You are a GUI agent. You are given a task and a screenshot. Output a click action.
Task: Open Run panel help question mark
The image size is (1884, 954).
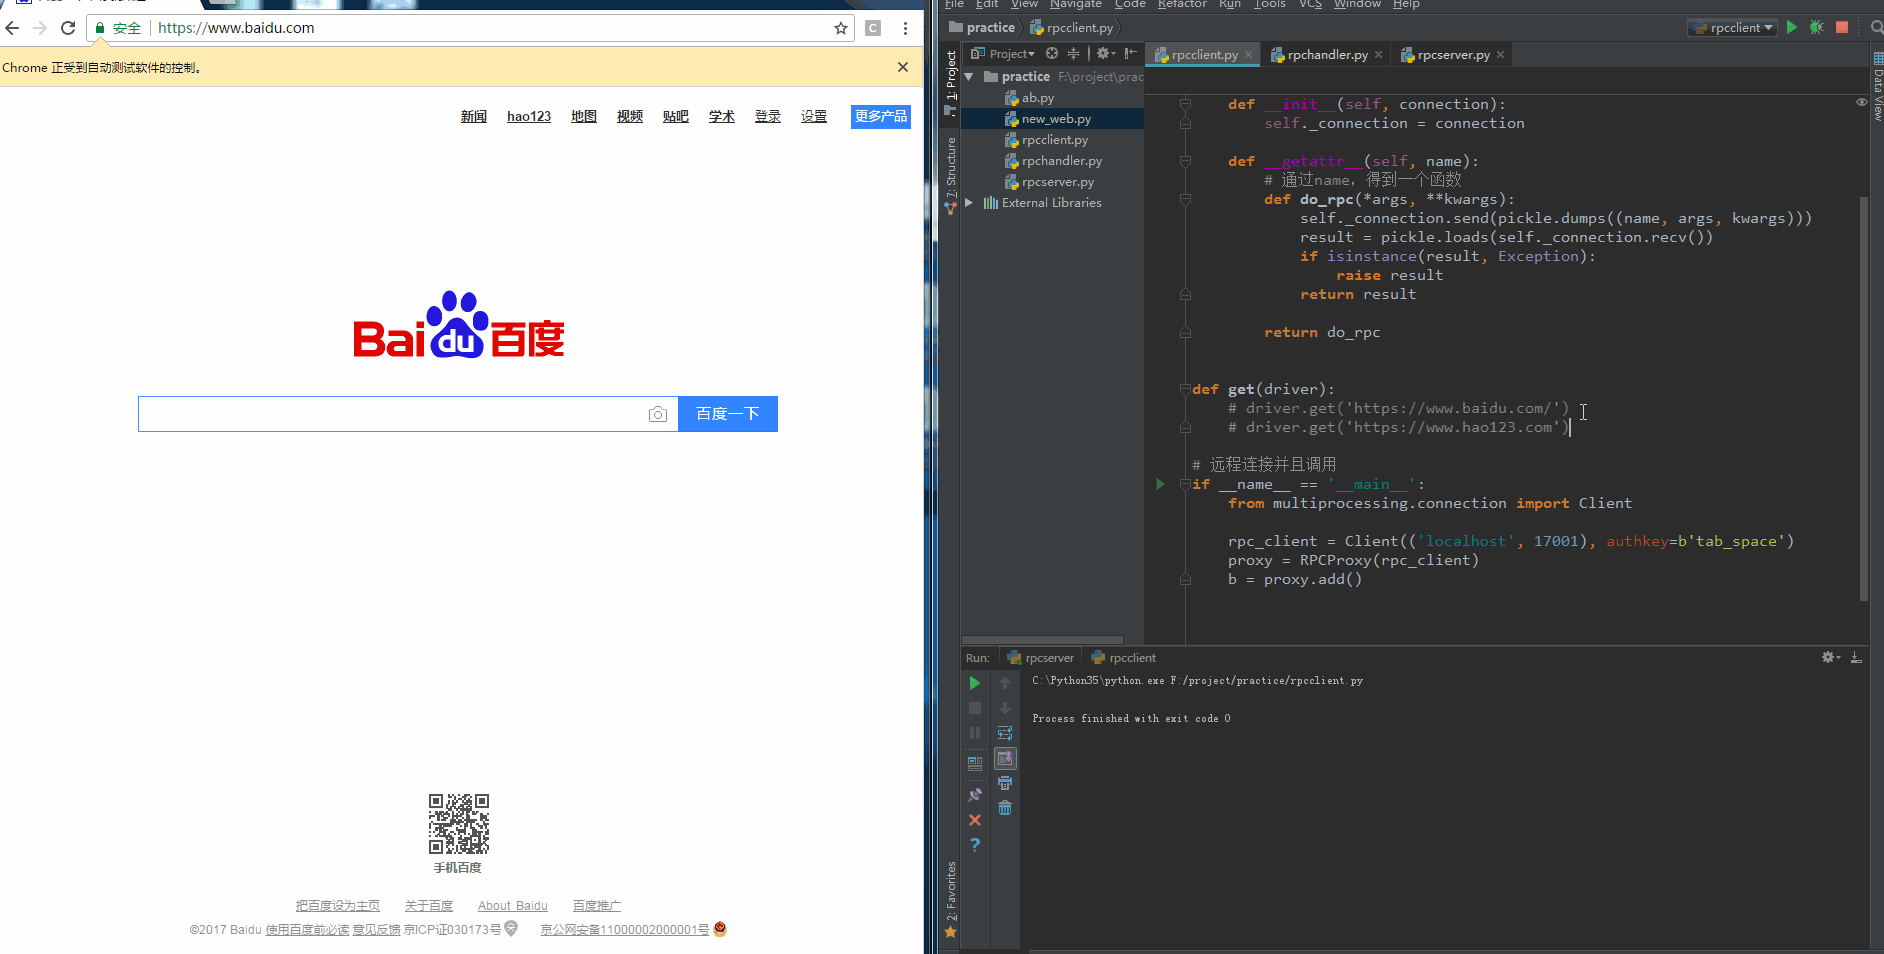coord(975,845)
